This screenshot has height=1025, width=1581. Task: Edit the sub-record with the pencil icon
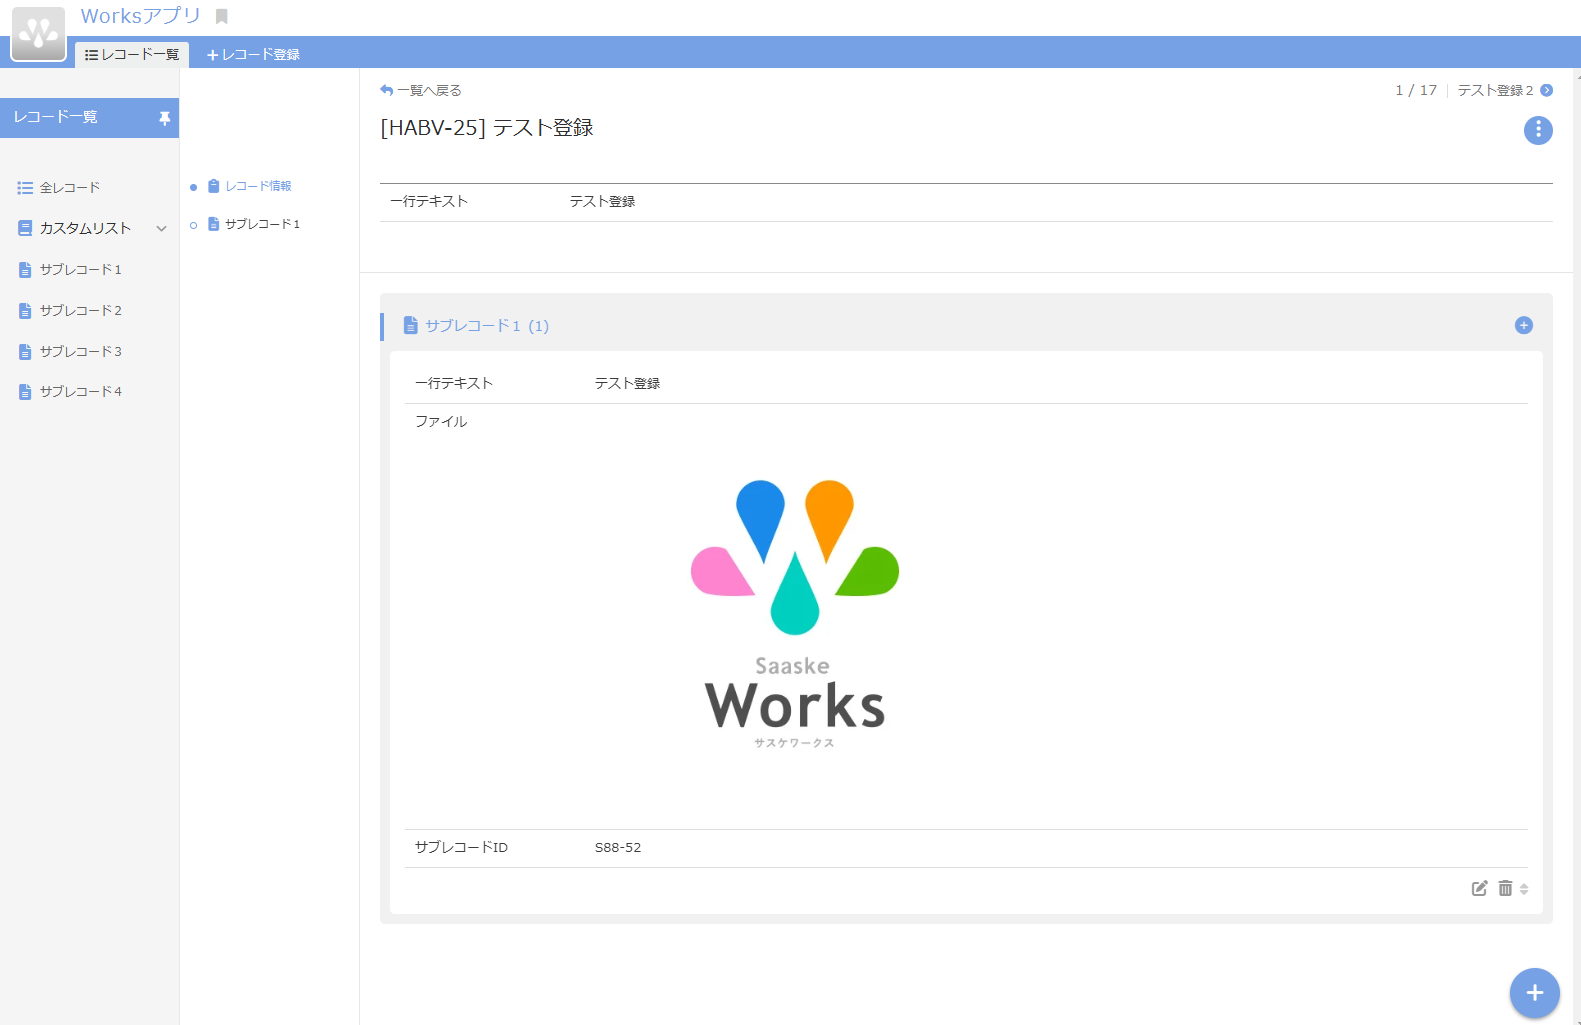(x=1479, y=888)
